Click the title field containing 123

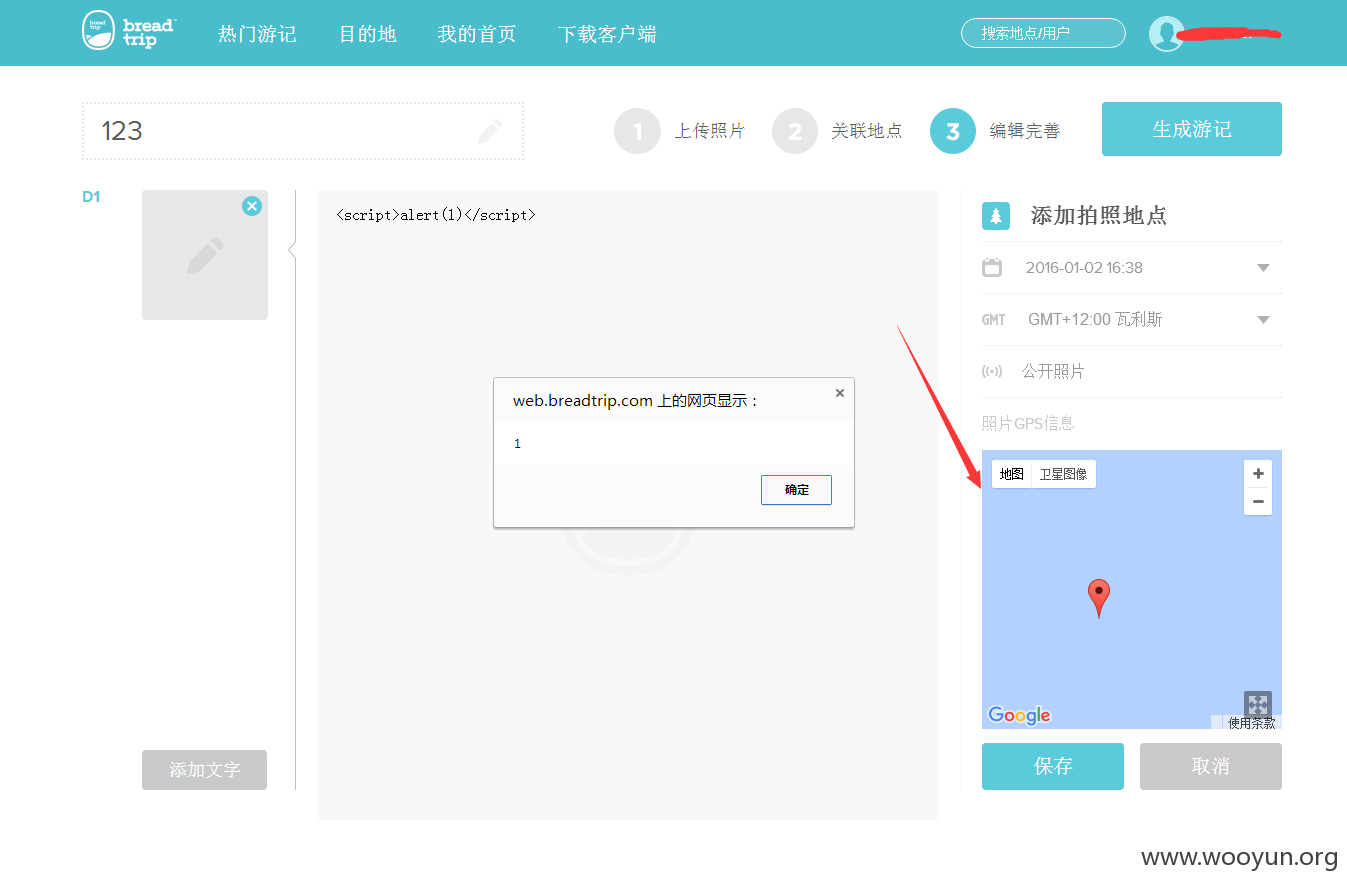click(302, 131)
